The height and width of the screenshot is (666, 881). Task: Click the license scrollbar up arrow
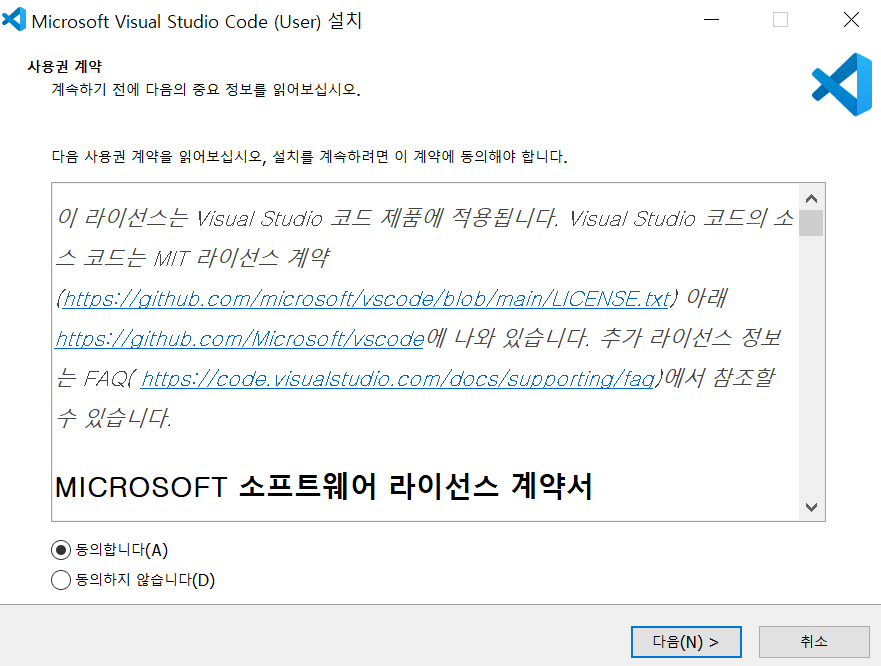click(x=811, y=198)
